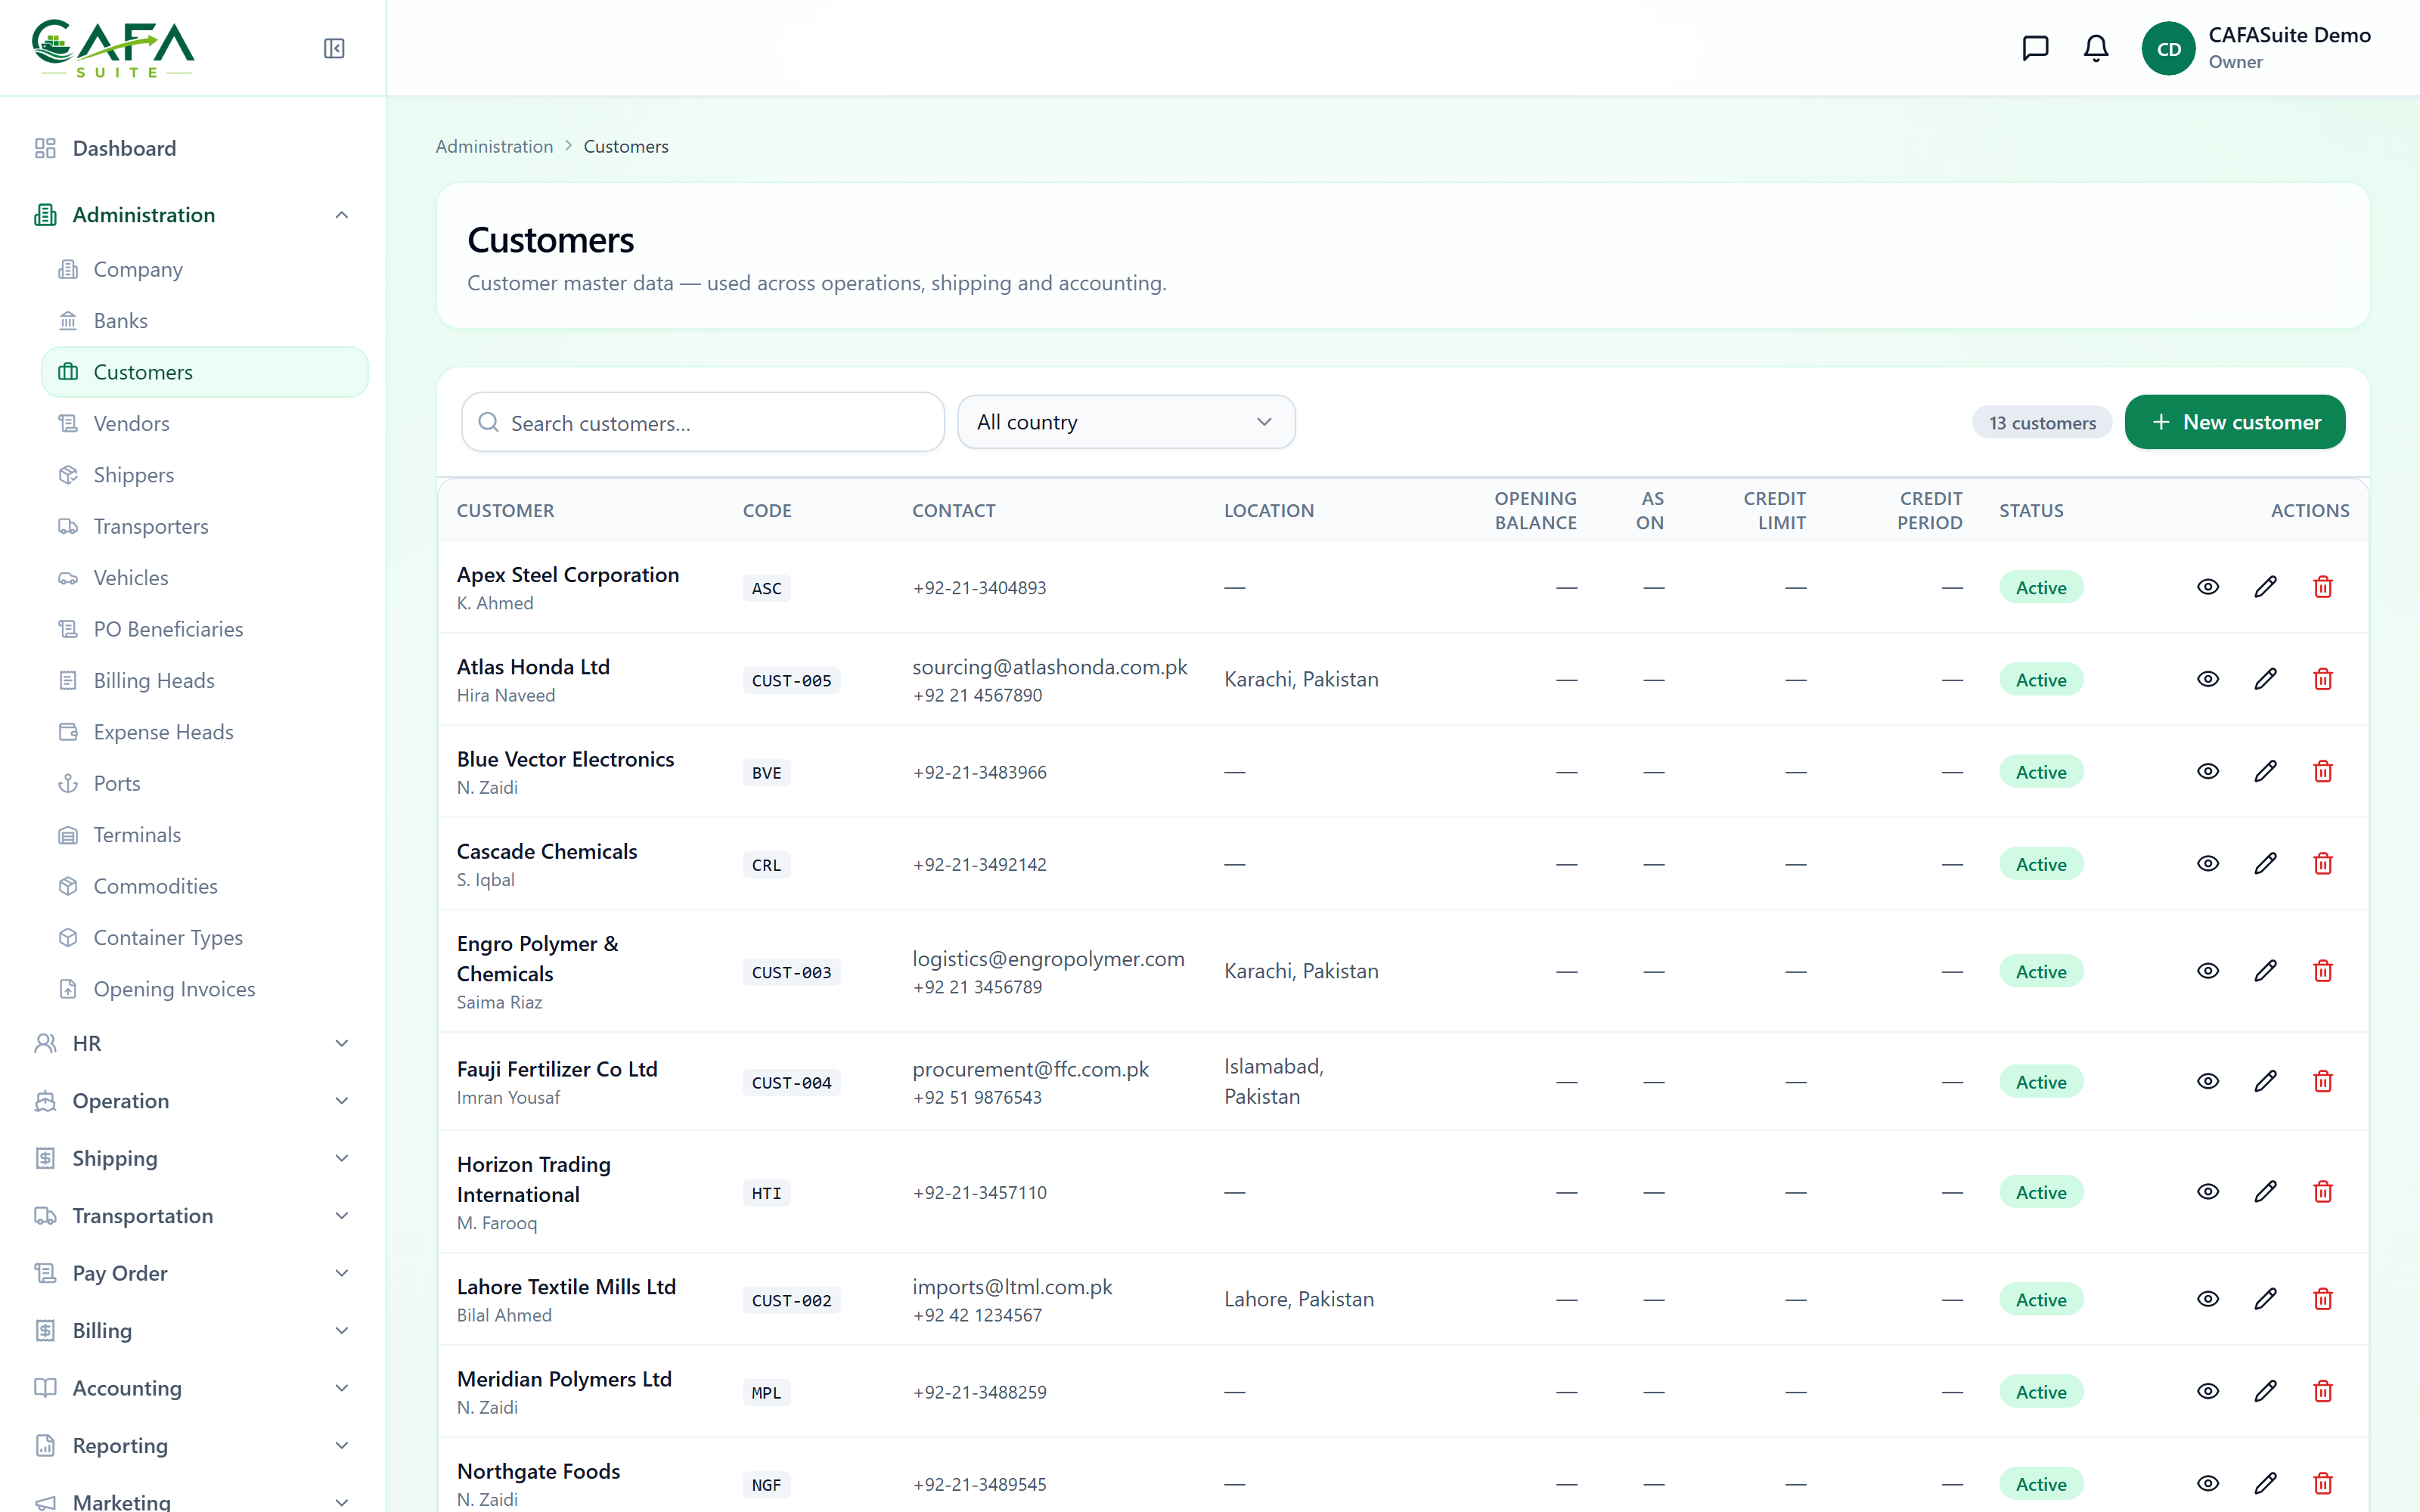This screenshot has width=2420, height=1512.
Task: Open Container Types menu item
Action: pos(204,938)
